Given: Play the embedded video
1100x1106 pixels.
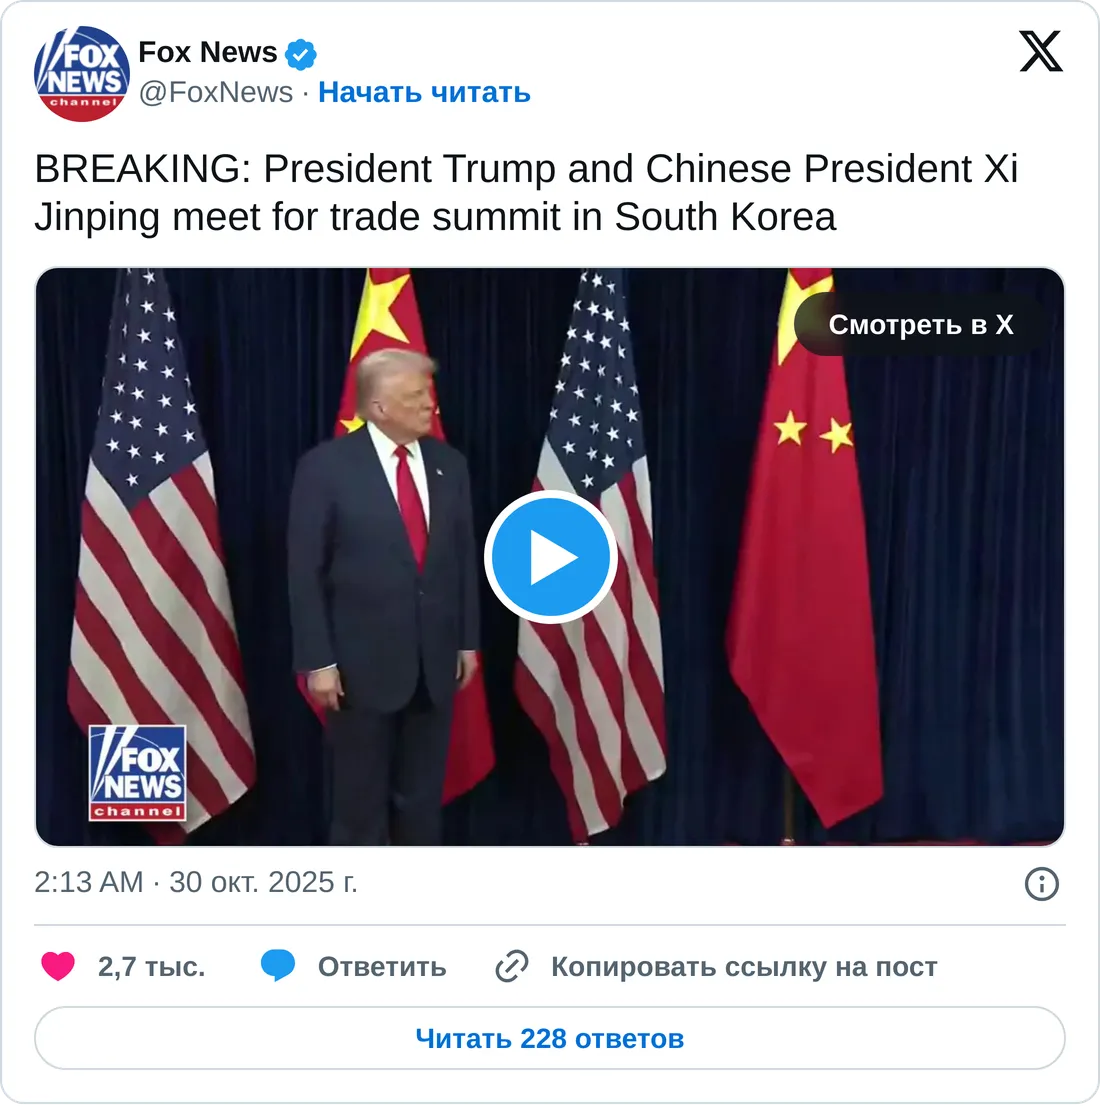Looking at the screenshot, I should point(550,557).
